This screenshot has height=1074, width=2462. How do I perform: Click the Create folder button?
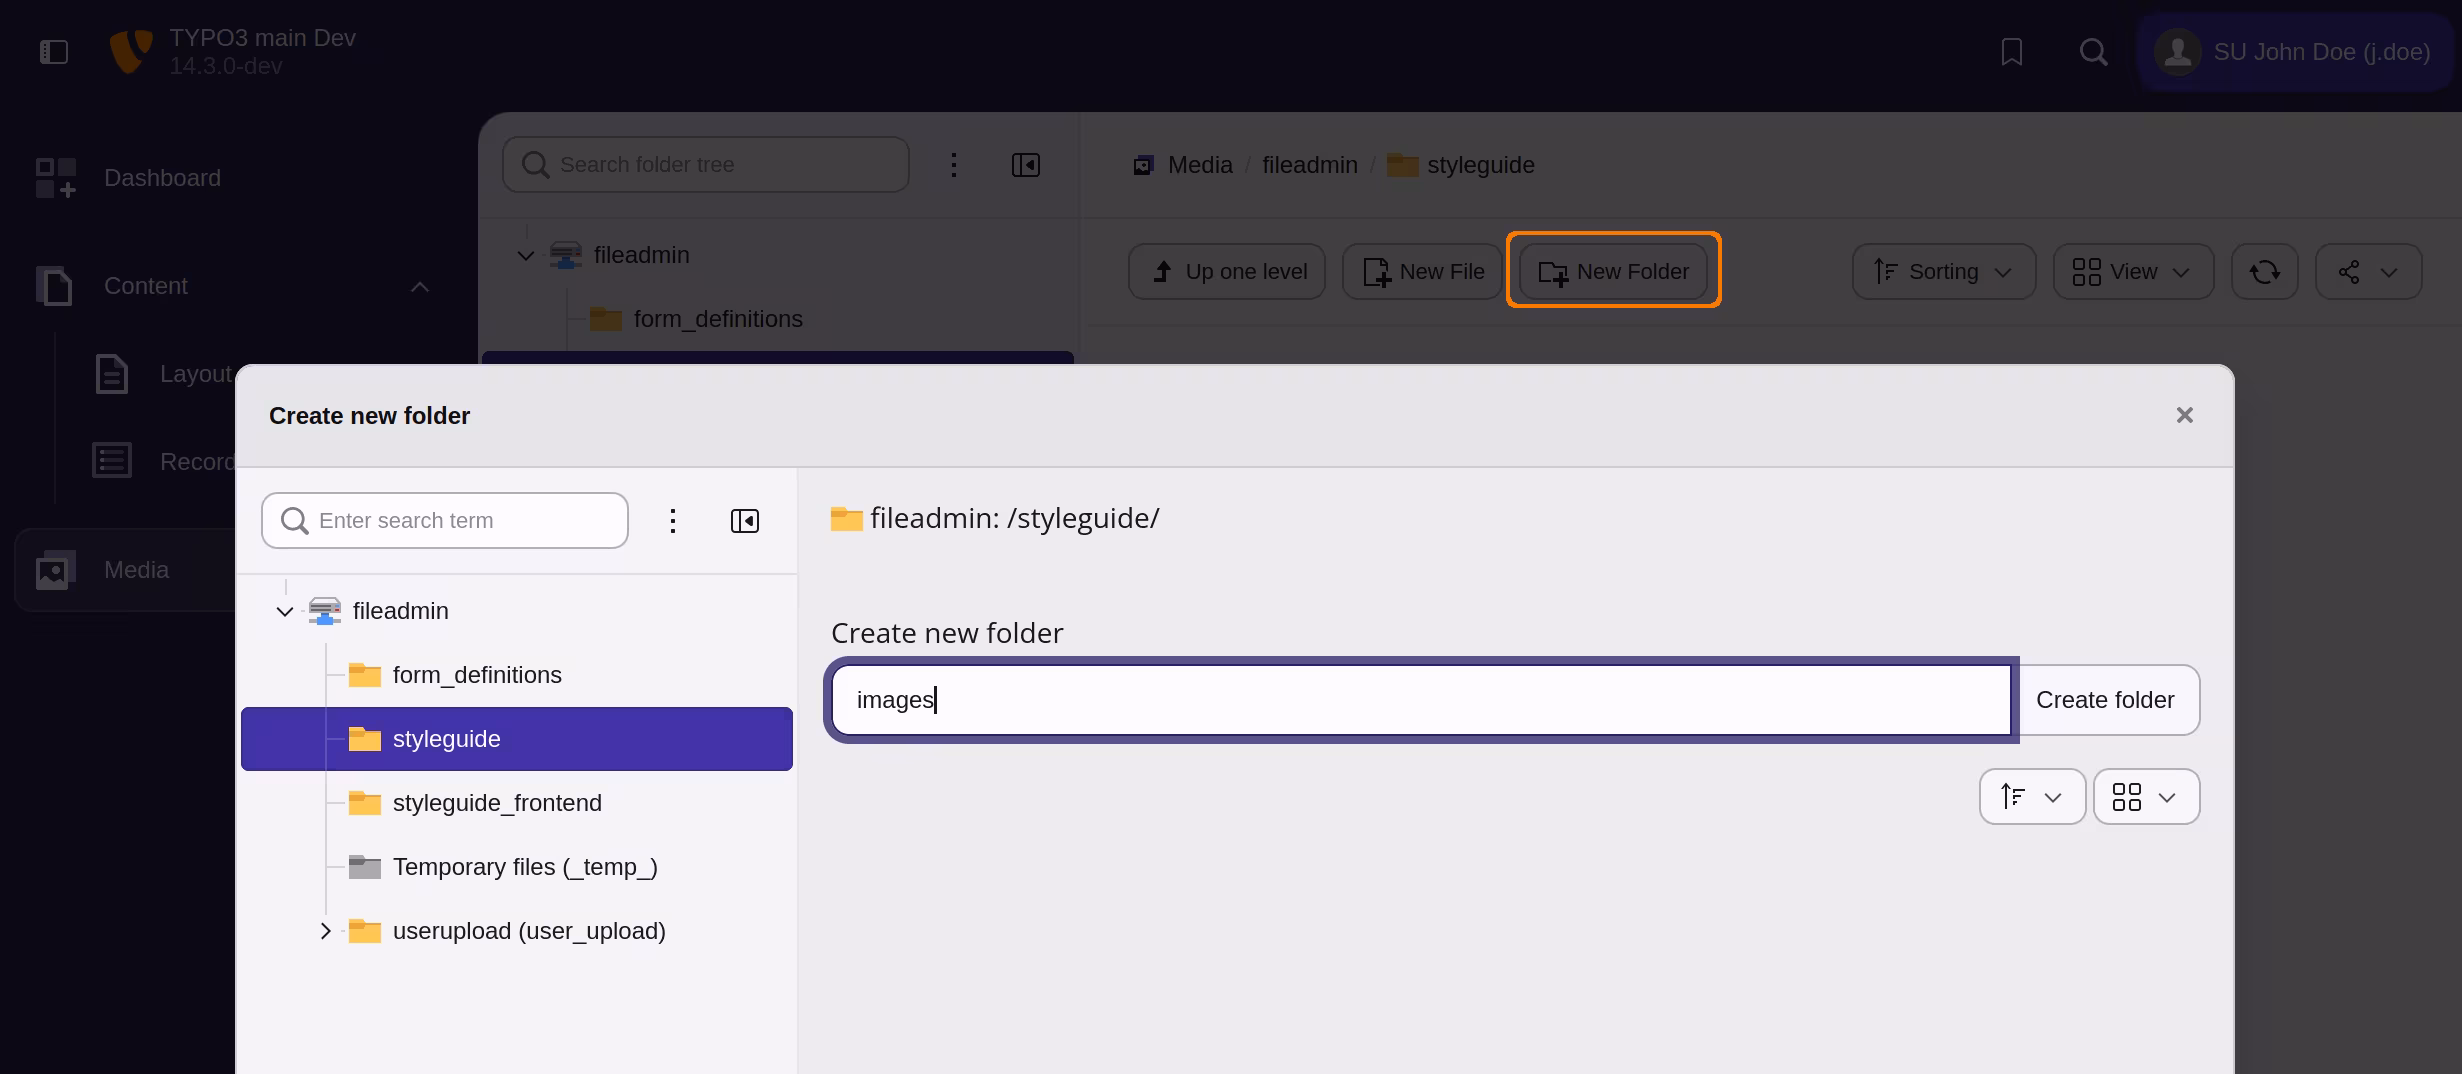2106,699
